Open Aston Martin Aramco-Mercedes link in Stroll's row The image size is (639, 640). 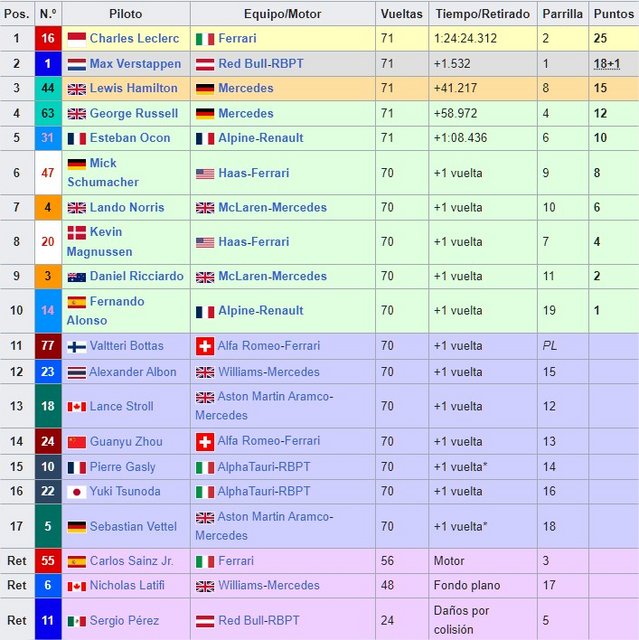coord(264,406)
